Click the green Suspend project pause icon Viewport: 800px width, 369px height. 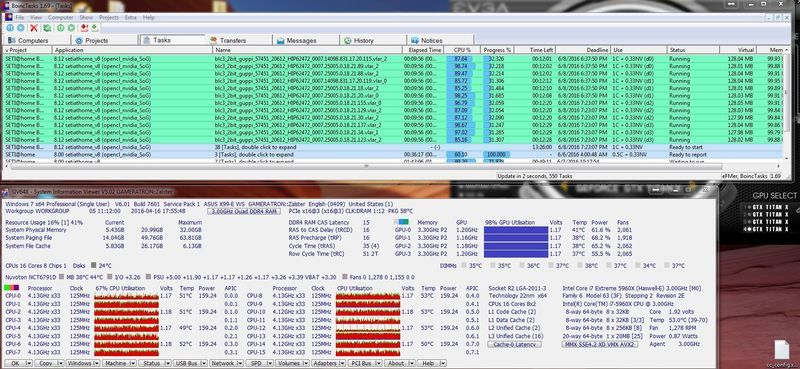pyautogui.click(x=61, y=28)
